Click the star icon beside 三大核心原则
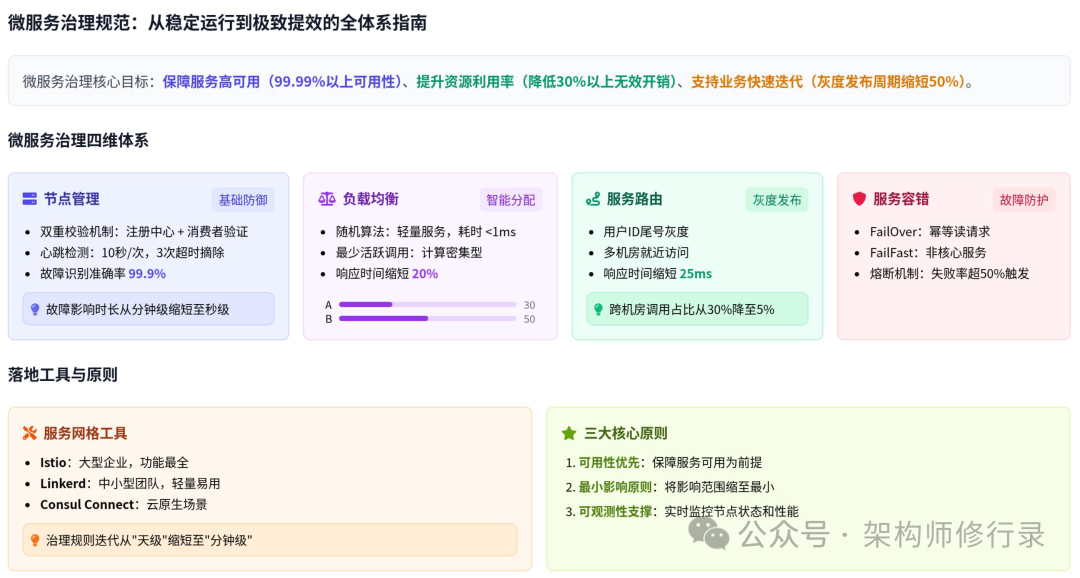1080x578 pixels. pos(569,433)
